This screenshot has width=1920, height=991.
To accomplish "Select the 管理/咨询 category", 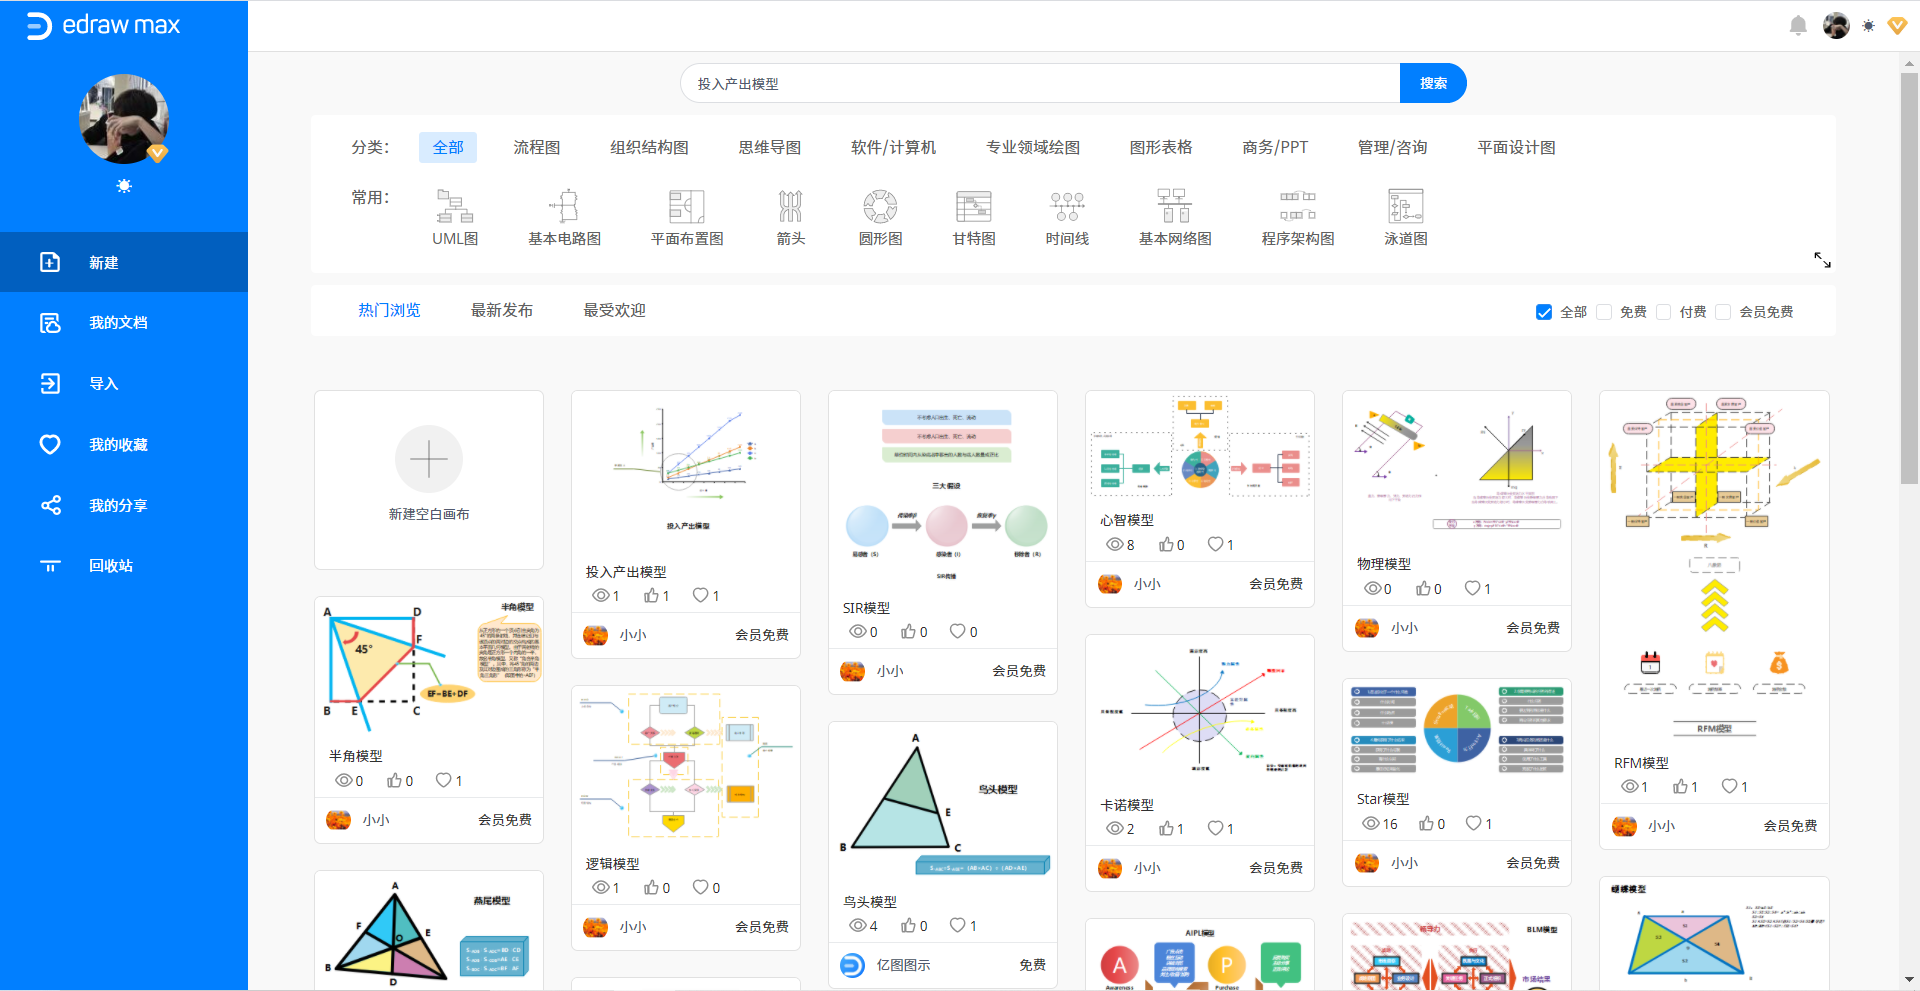I will (x=1393, y=148).
